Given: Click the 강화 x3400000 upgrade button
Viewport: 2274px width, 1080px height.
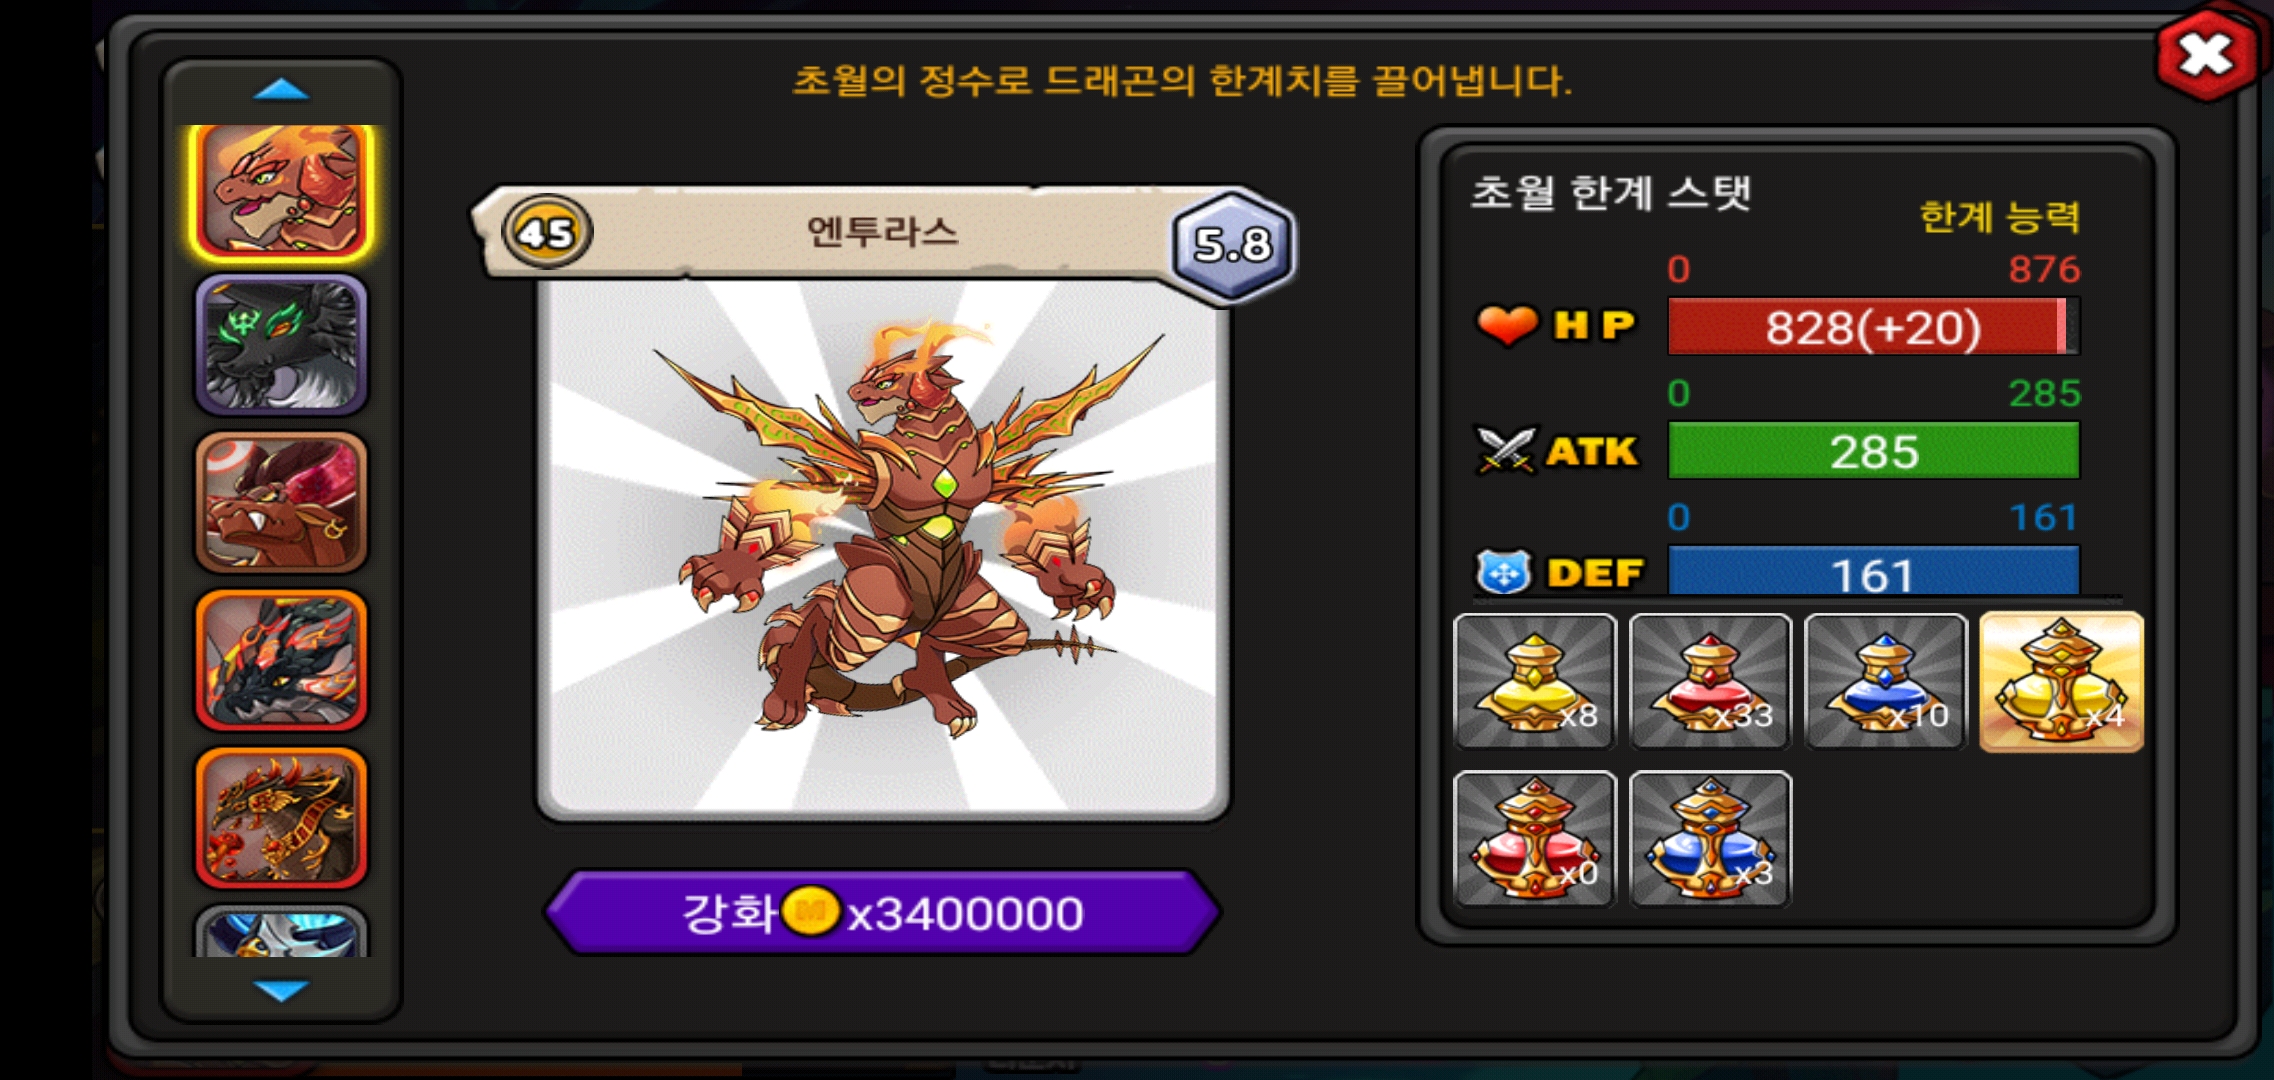Looking at the screenshot, I should click(x=882, y=912).
